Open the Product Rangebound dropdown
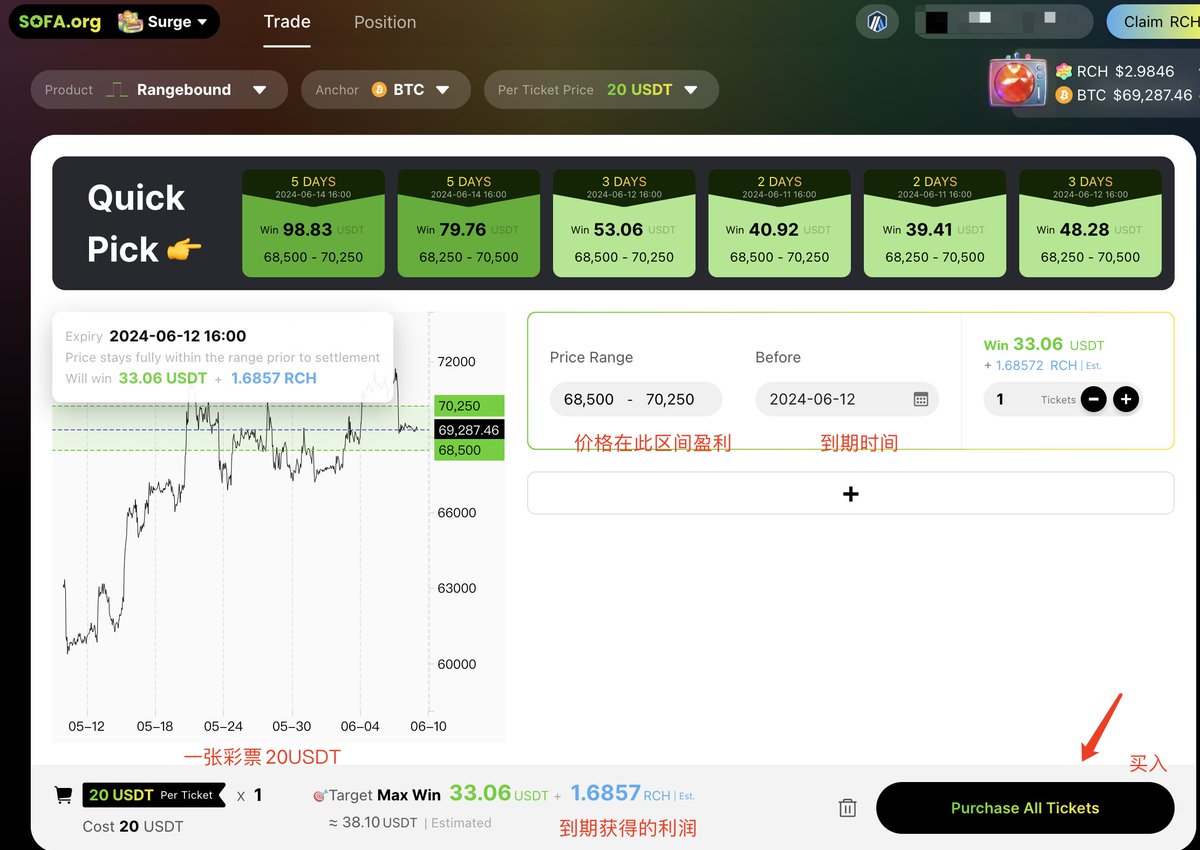 pos(159,90)
